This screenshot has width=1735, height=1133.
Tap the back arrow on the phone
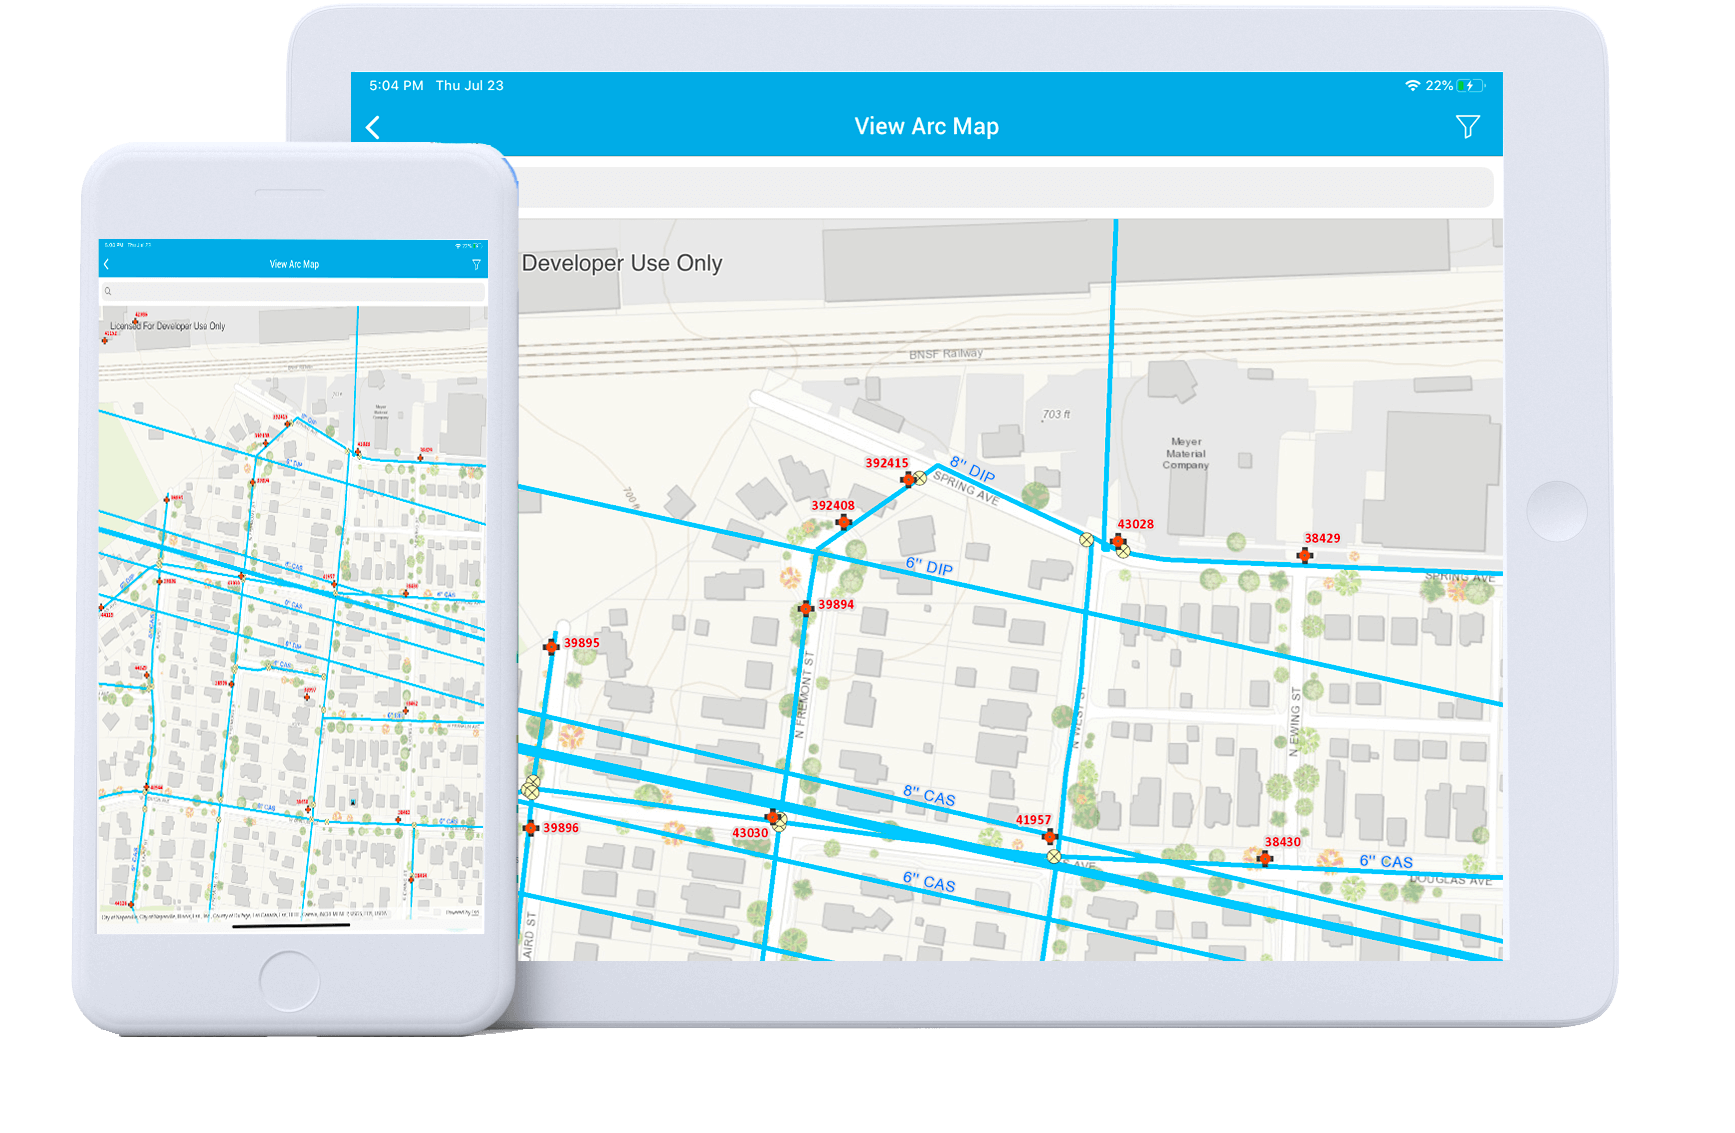[x=106, y=264]
